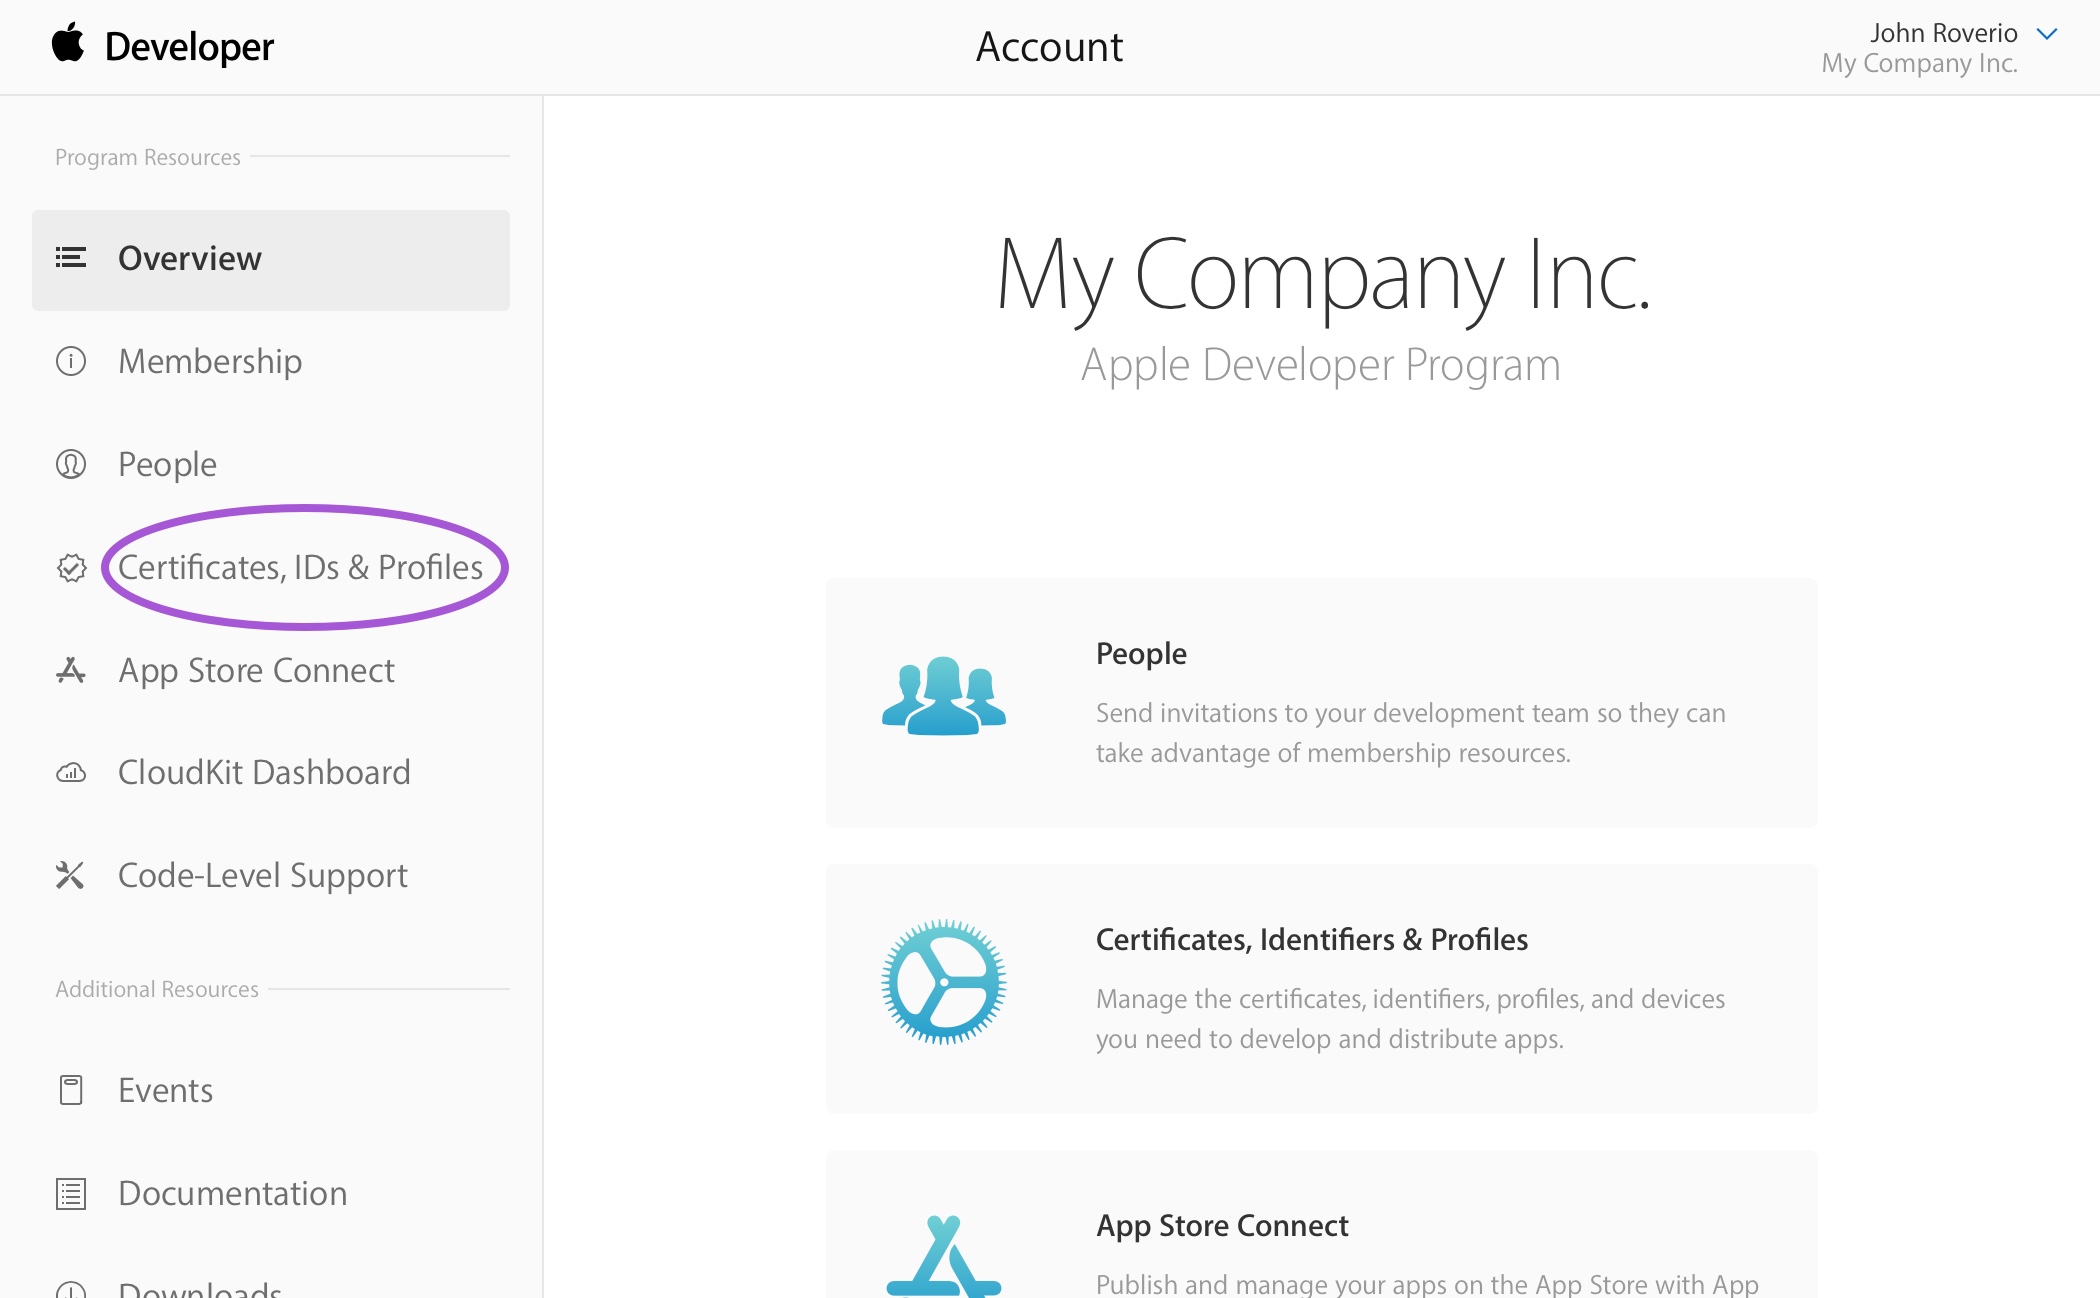The width and height of the screenshot is (2100, 1298).
Task: Click the CloudKit Dashboard cloud icon
Action: pyautogui.click(x=71, y=773)
